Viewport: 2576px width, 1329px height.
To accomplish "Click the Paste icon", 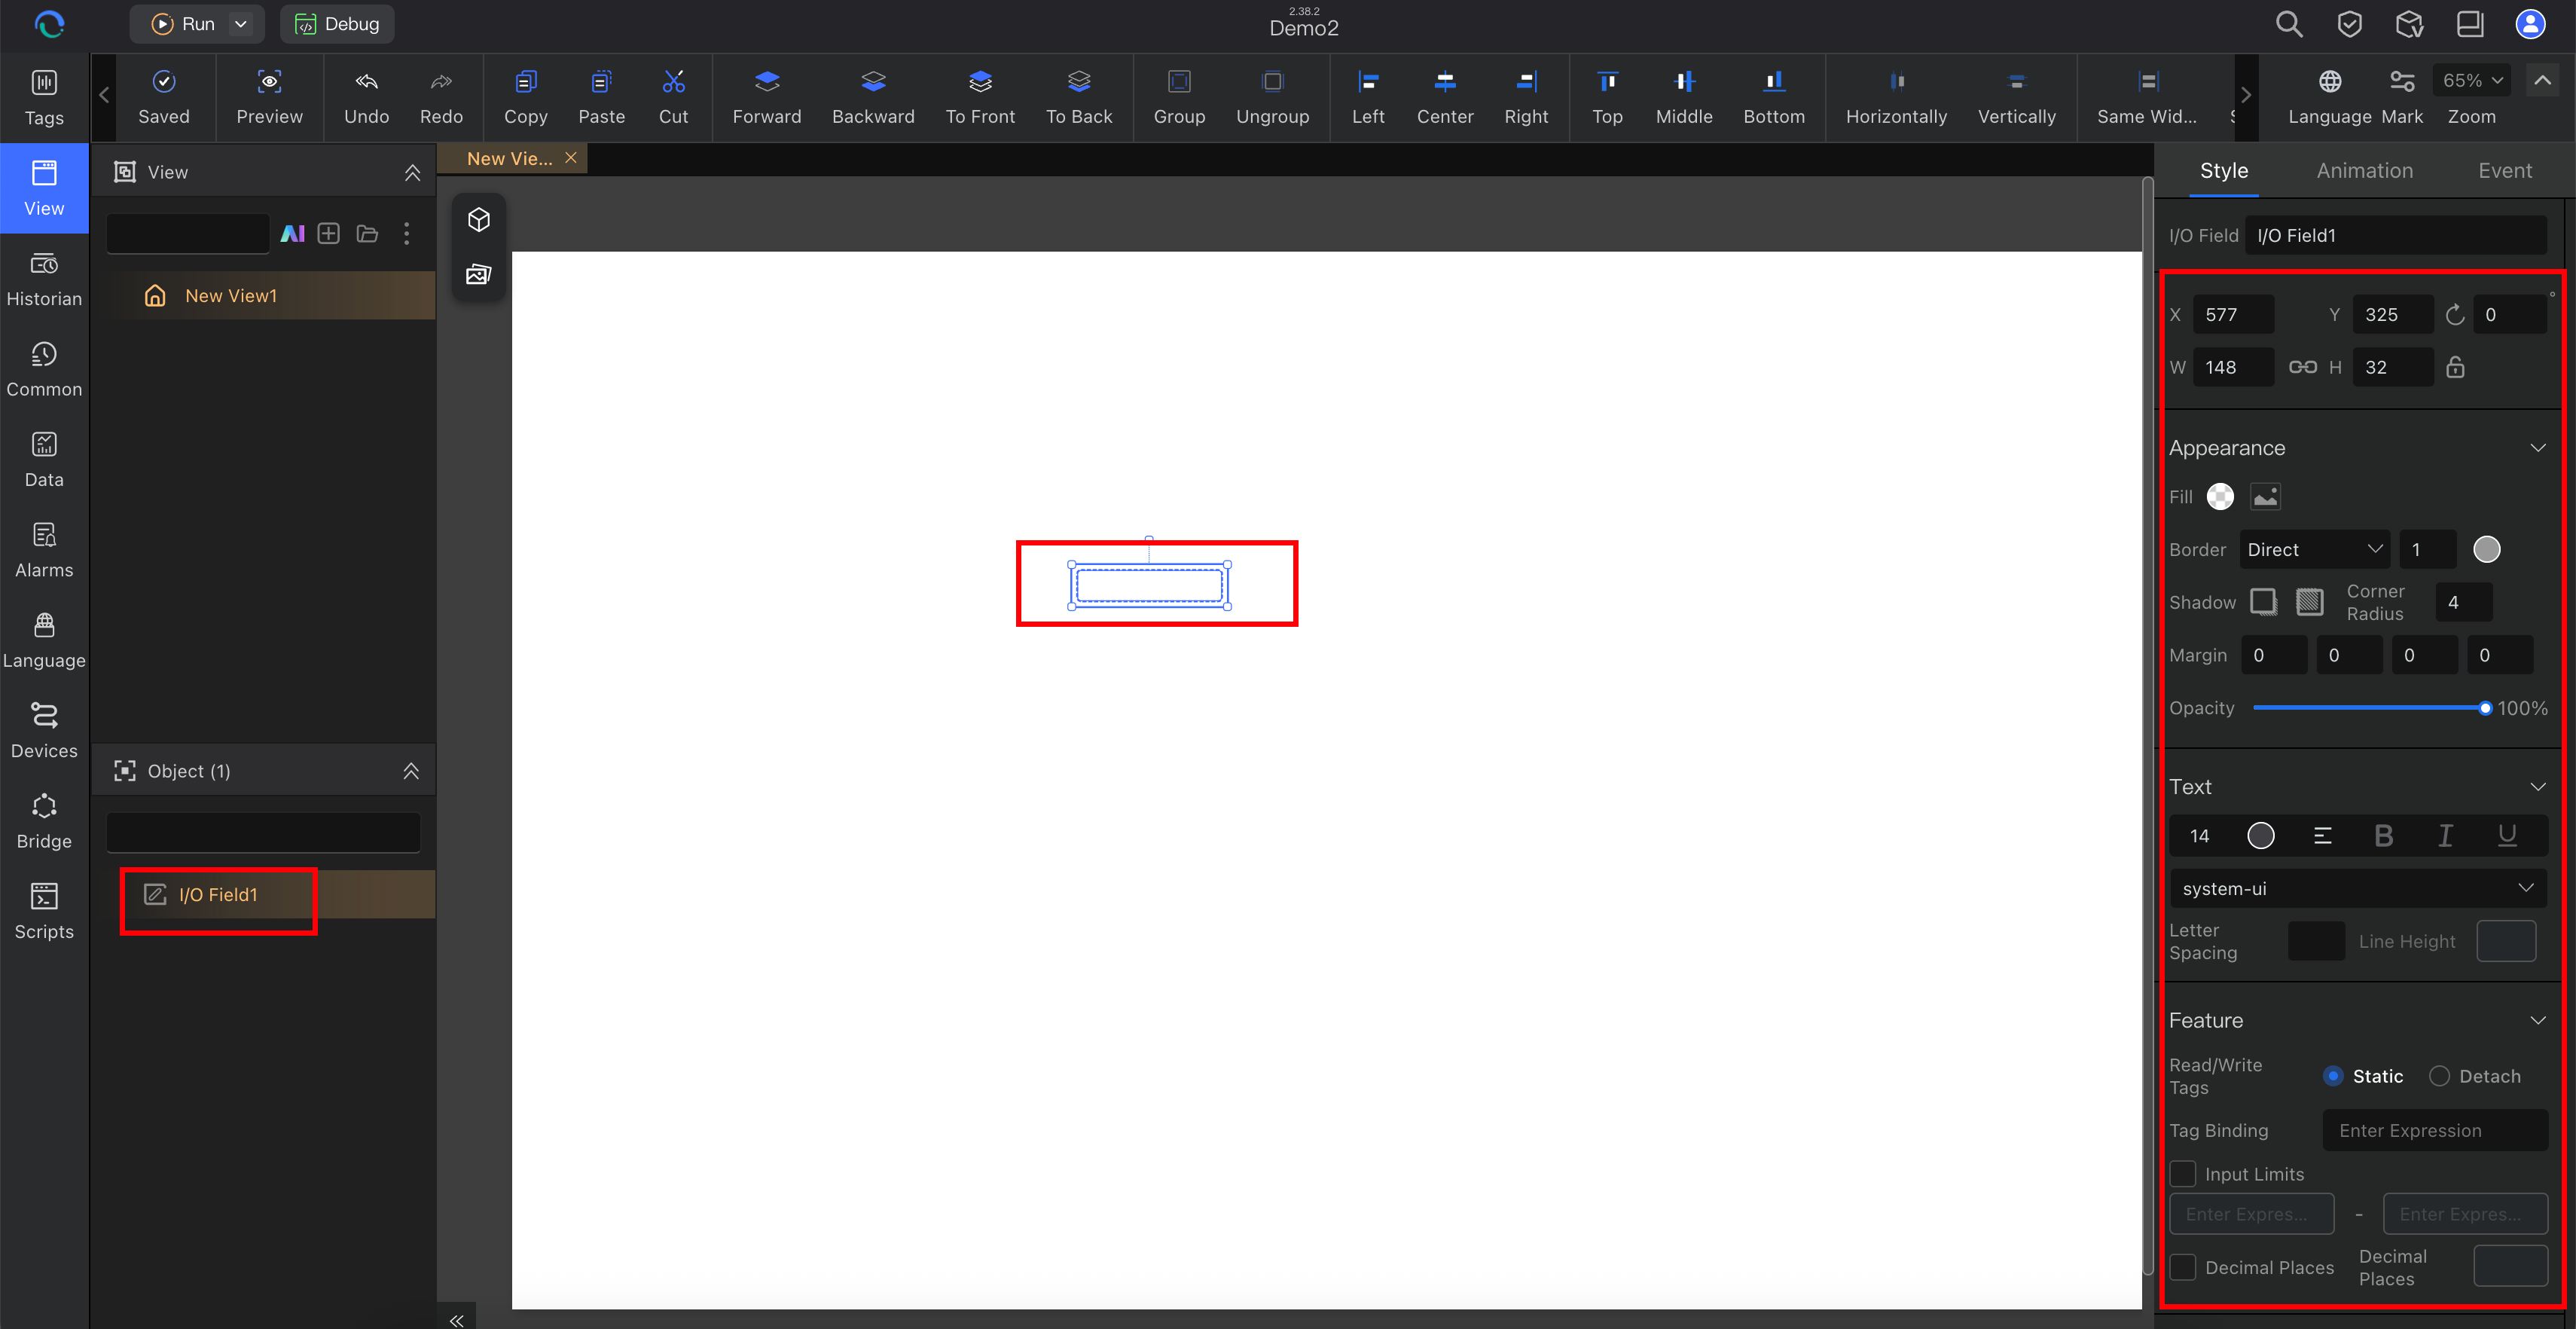I will coord(601,82).
